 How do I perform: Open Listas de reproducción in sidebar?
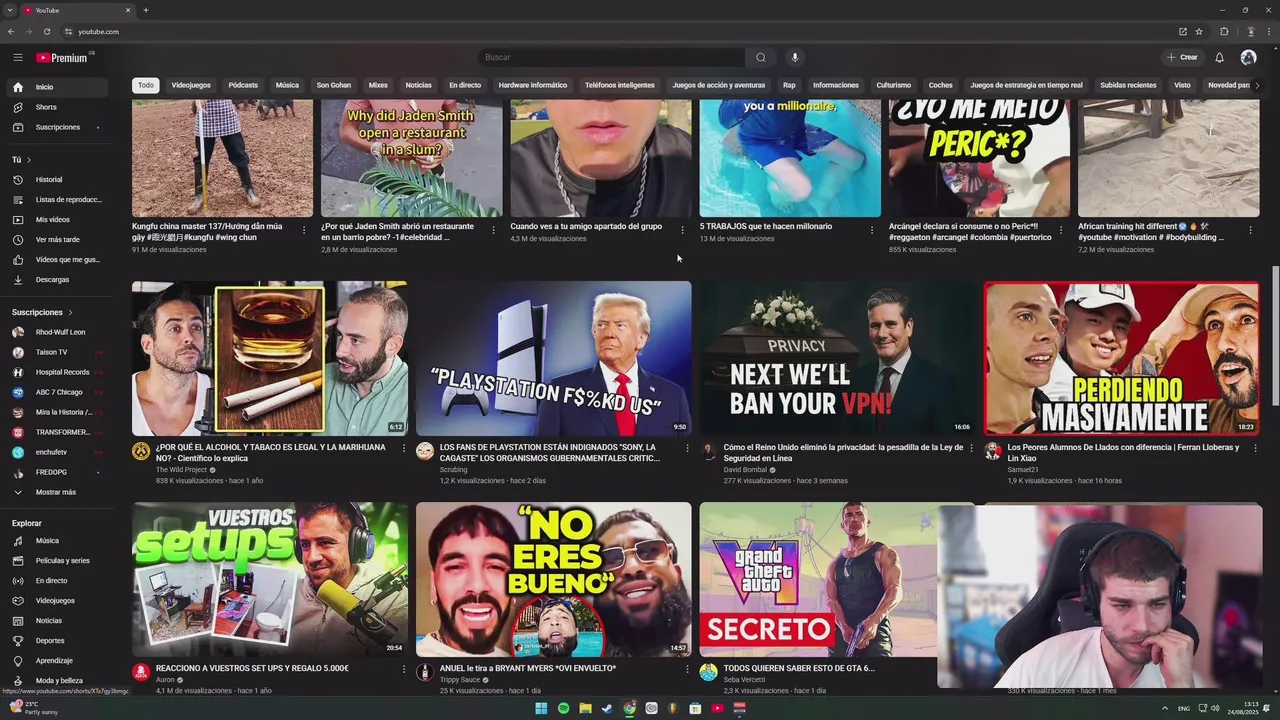pyautogui.click(x=56, y=200)
